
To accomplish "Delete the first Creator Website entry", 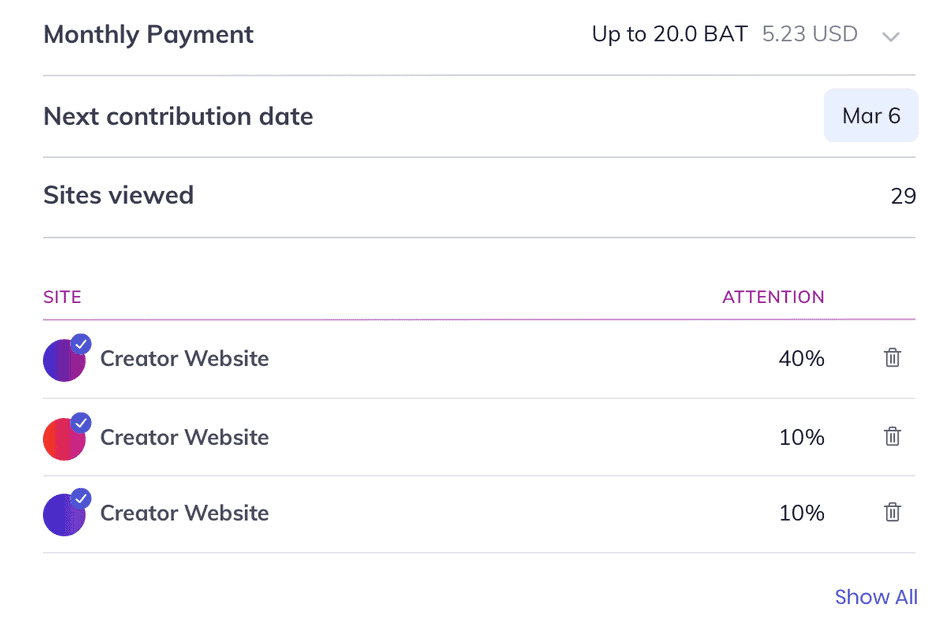I will pyautogui.click(x=893, y=357).
